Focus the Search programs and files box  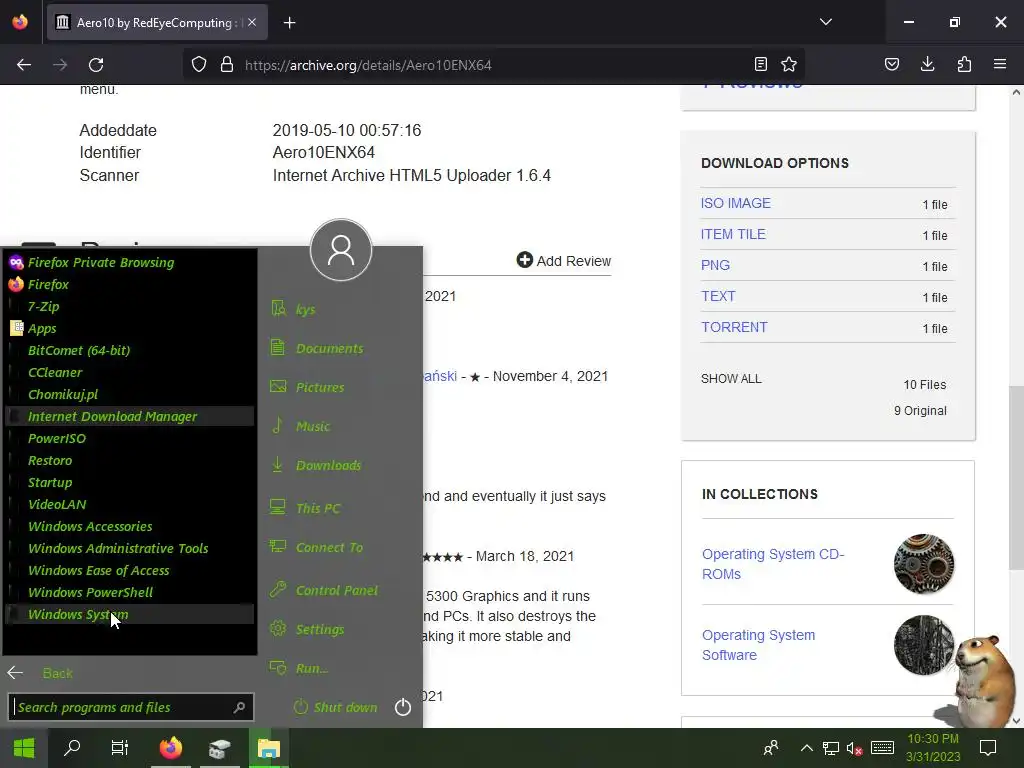click(131, 707)
